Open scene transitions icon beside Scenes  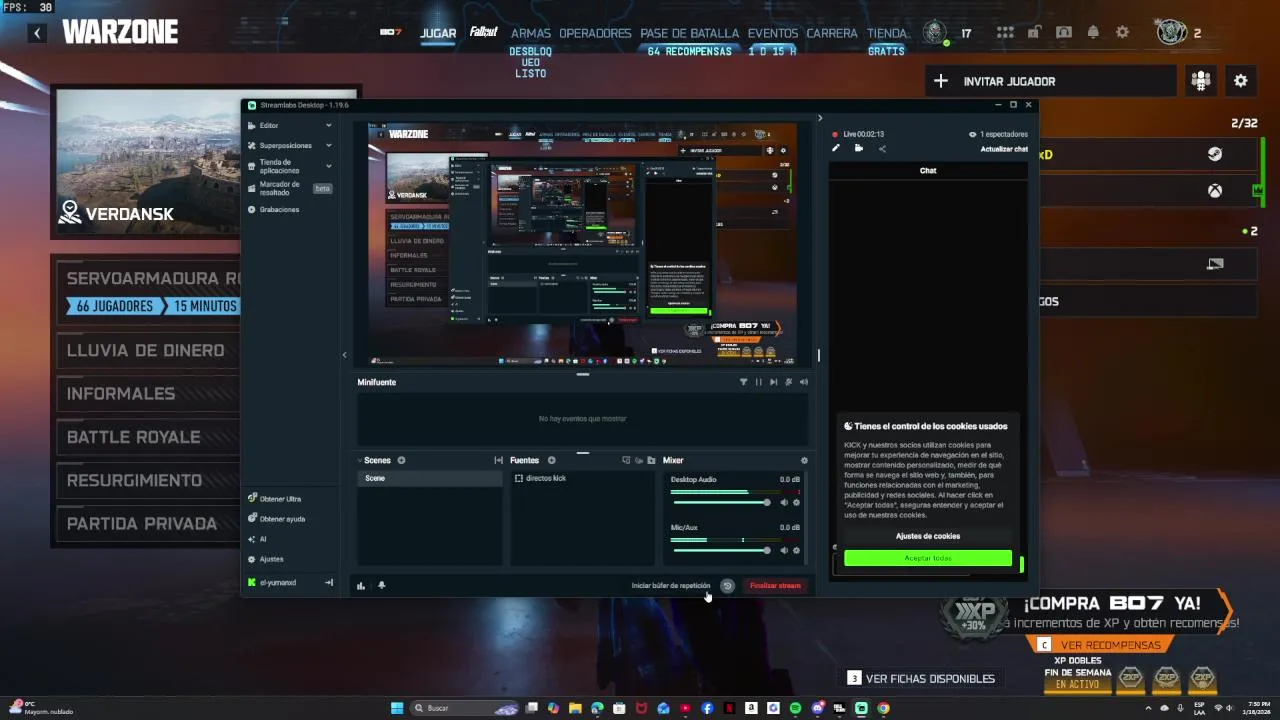[498, 460]
